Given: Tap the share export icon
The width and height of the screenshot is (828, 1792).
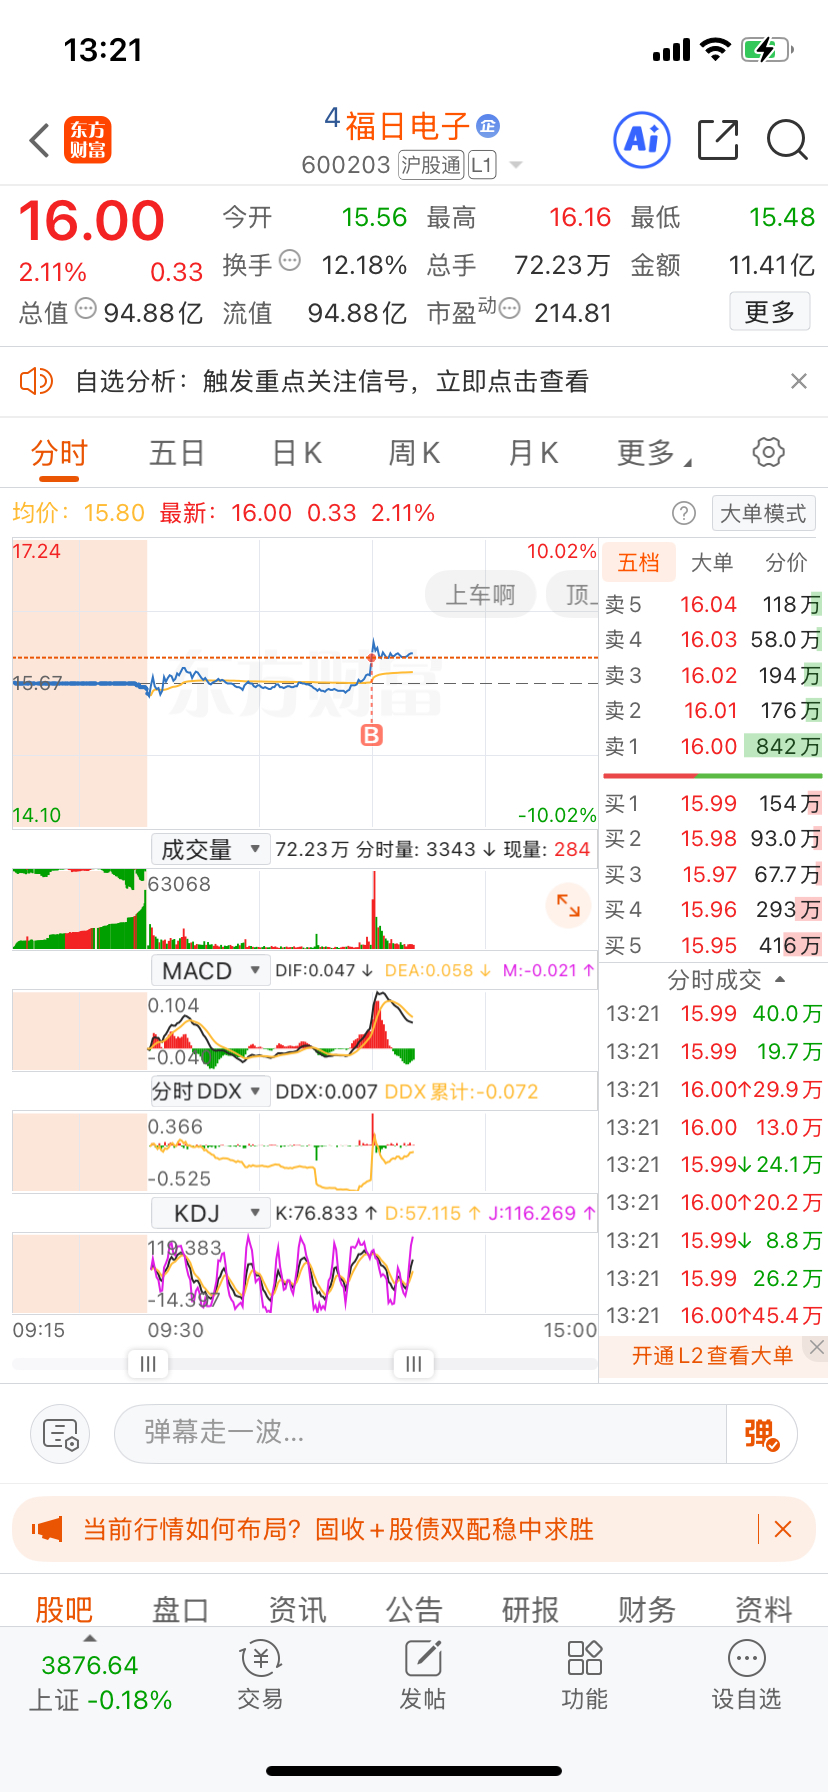Looking at the screenshot, I should (x=717, y=140).
